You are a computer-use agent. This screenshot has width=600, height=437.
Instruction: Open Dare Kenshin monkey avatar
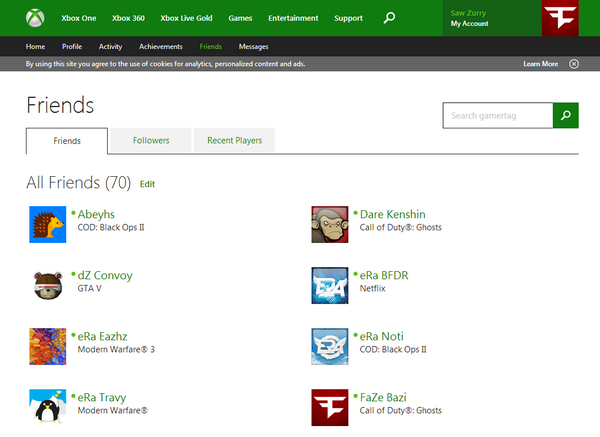tap(329, 224)
